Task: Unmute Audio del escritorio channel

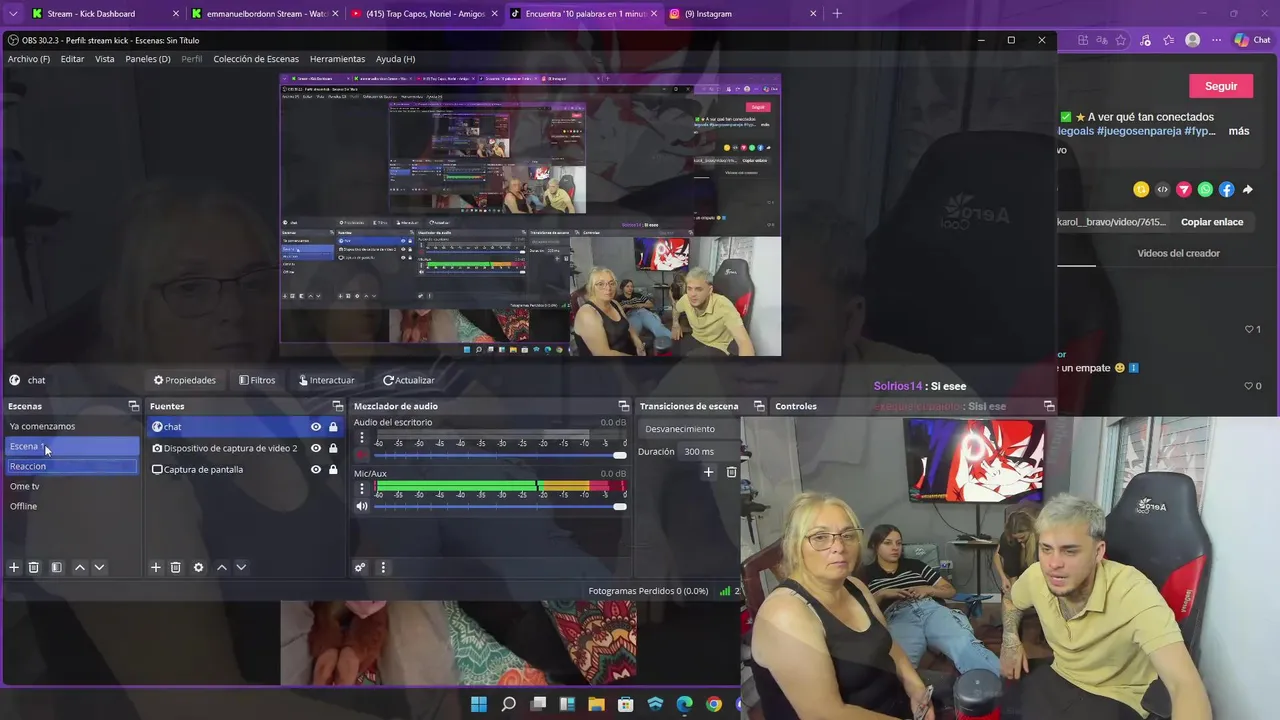Action: click(x=362, y=455)
